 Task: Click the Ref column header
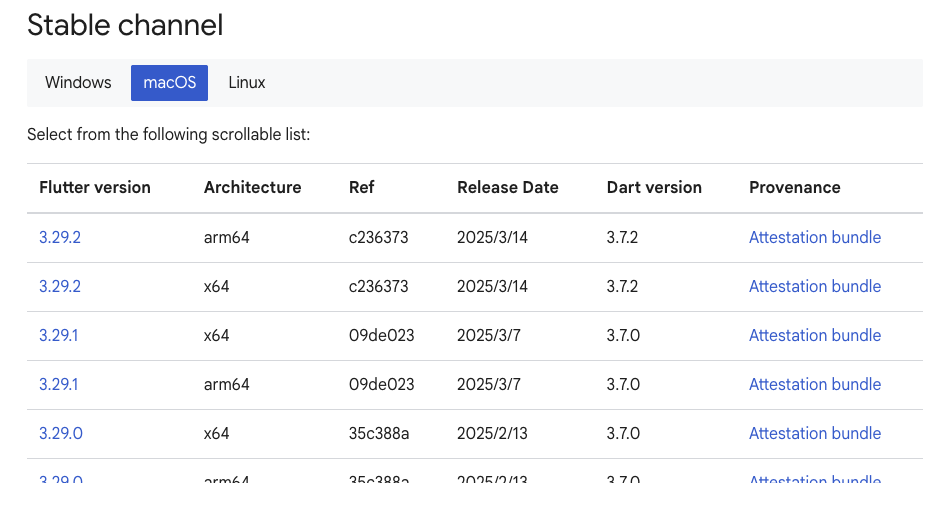(362, 188)
